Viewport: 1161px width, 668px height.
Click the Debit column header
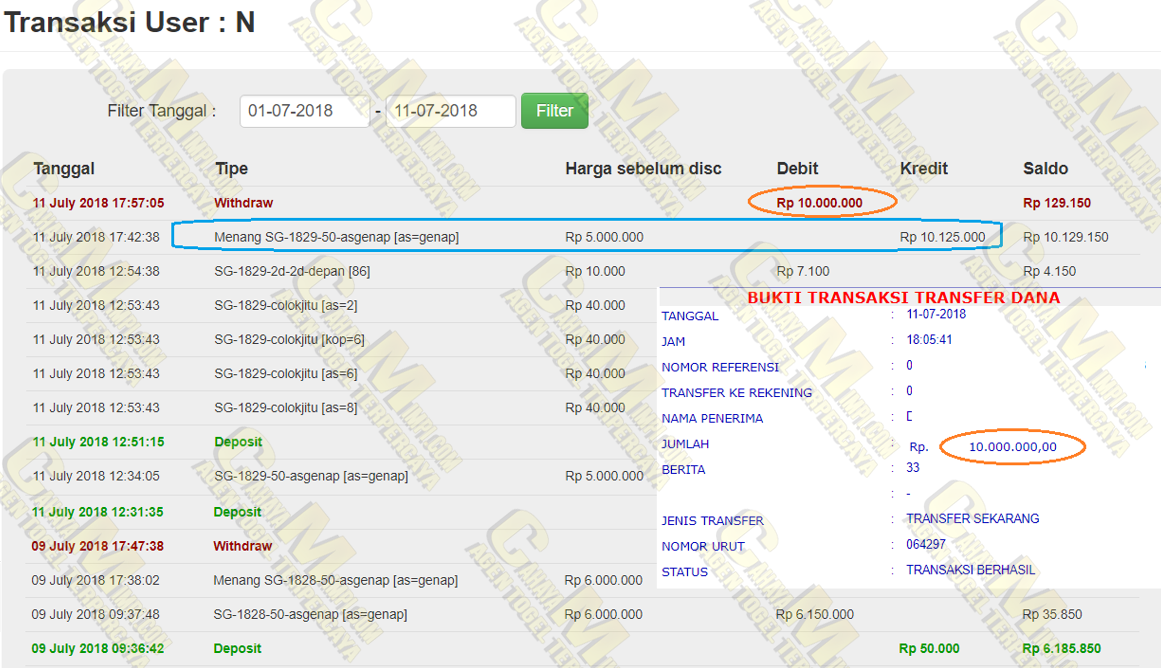[797, 168]
